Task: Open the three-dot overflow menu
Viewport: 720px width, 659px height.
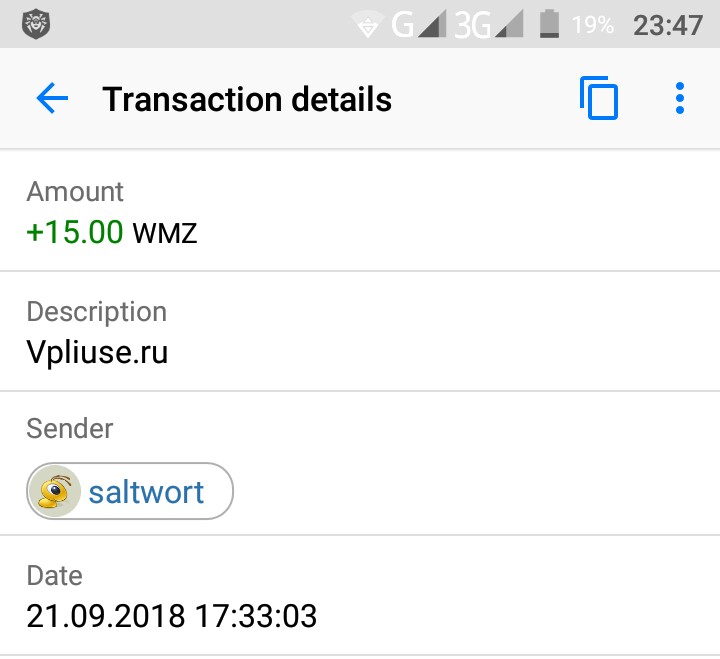Action: point(680,98)
